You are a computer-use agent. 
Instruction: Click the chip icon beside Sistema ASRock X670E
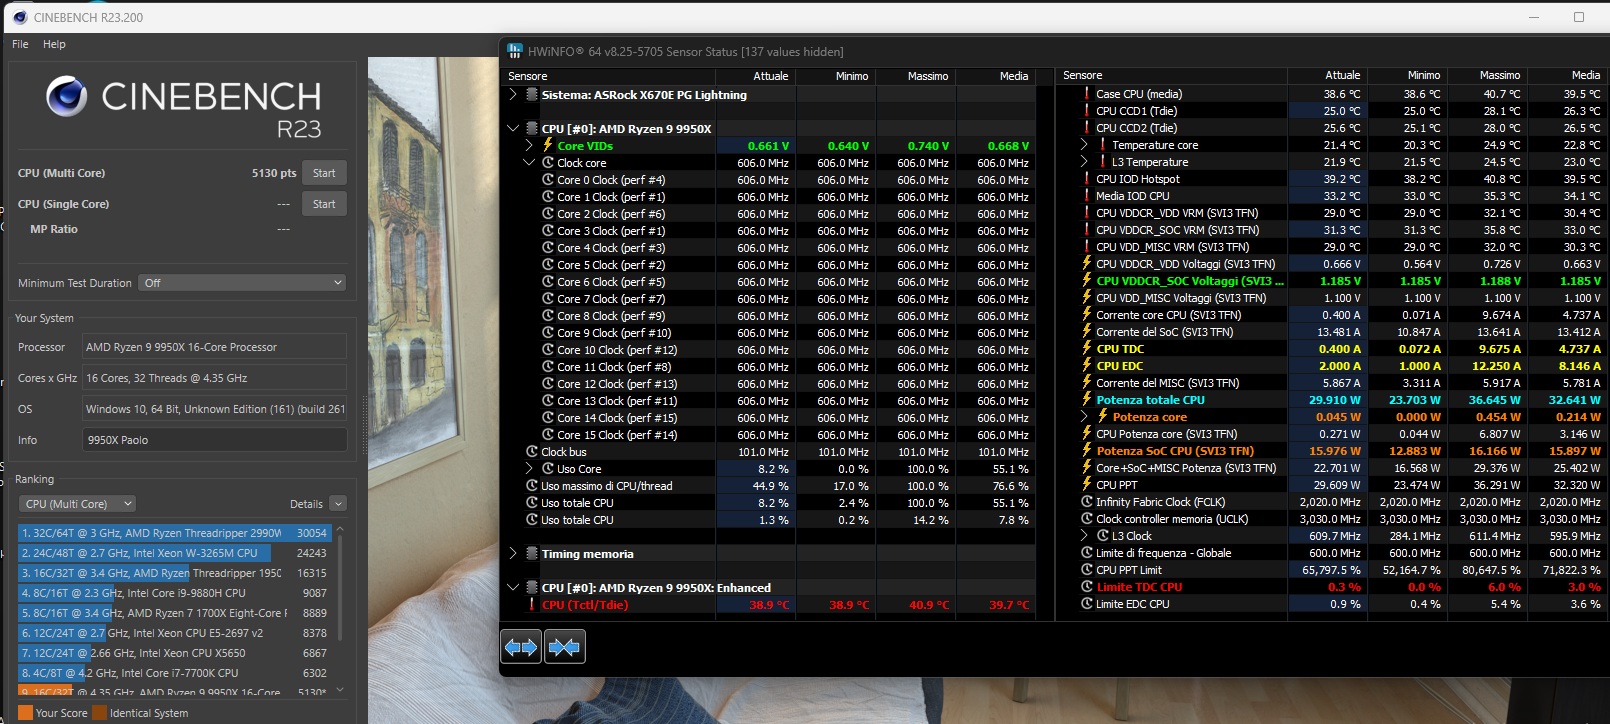[532, 95]
